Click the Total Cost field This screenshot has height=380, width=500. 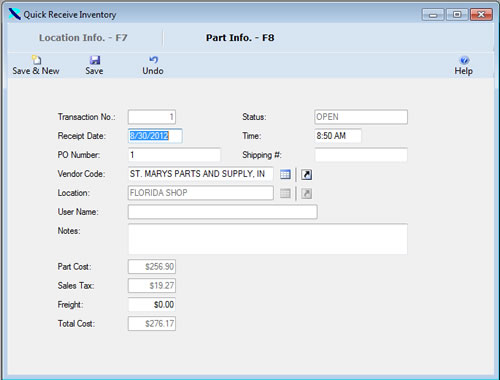(x=152, y=324)
